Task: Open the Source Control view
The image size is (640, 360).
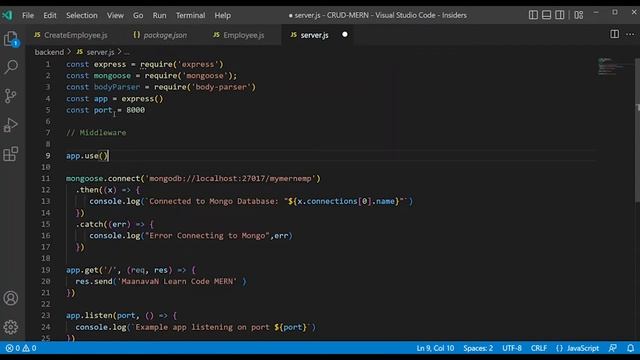Action: [11, 96]
